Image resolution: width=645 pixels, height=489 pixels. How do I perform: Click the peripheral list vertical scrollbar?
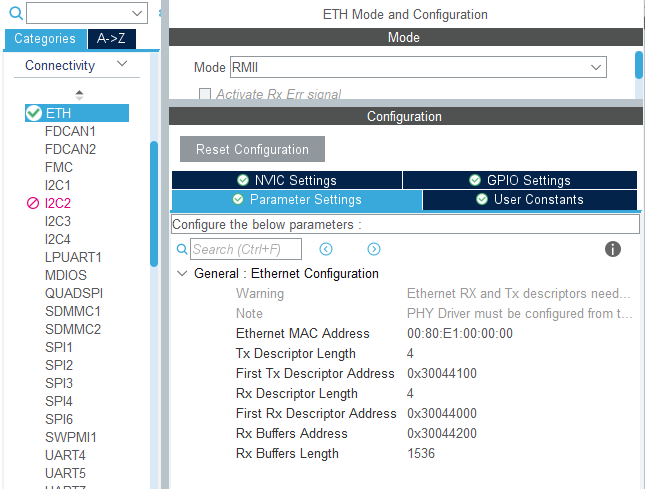(x=154, y=204)
